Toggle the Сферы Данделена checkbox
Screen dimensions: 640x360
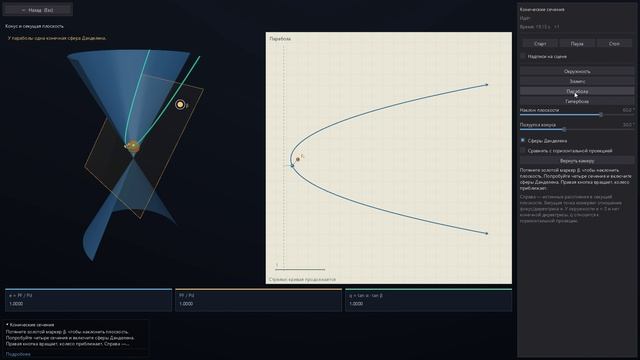click(523, 140)
